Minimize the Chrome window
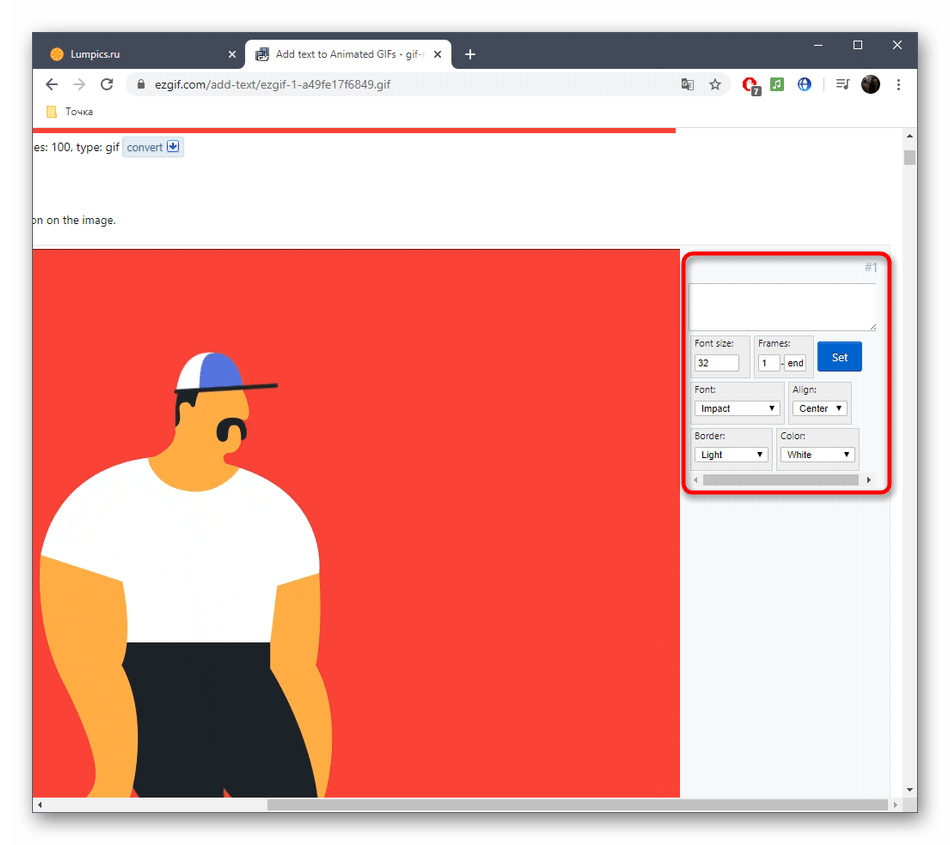Viewport: 950px width, 845px height. tap(818, 45)
